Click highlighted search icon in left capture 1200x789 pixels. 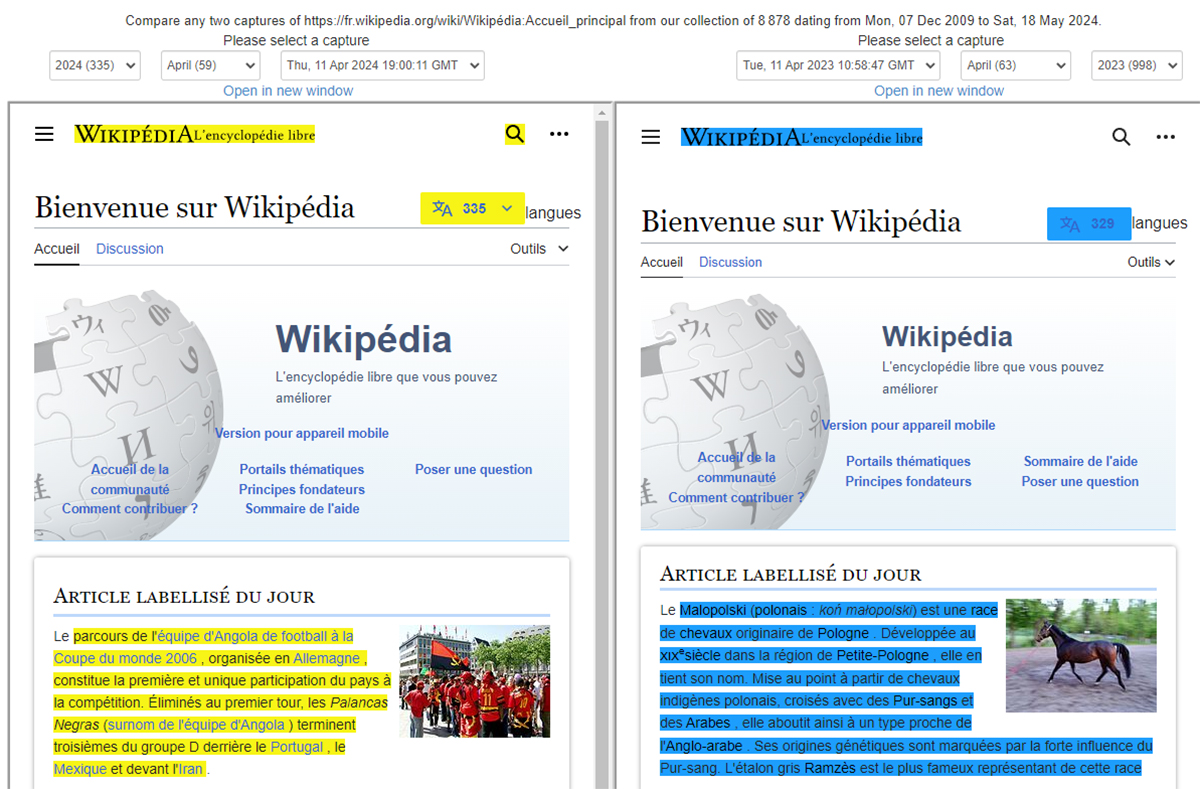click(x=514, y=134)
